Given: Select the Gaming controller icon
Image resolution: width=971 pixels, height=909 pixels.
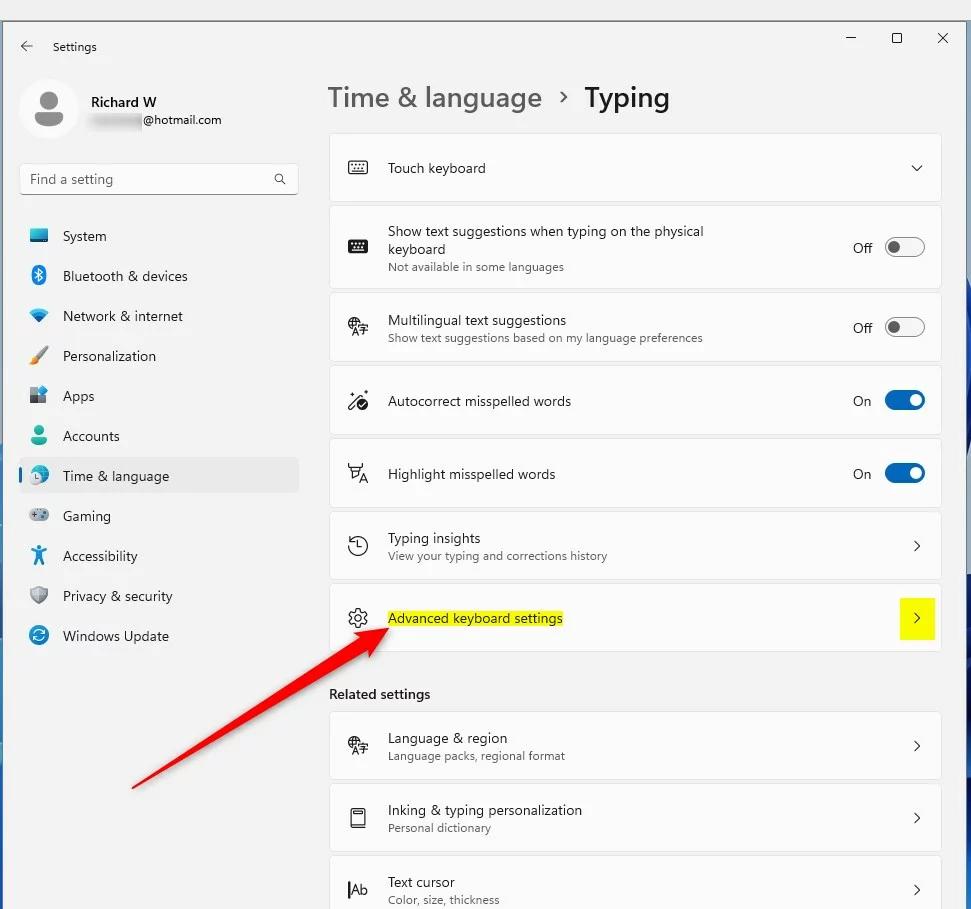Looking at the screenshot, I should pyautogui.click(x=38, y=516).
